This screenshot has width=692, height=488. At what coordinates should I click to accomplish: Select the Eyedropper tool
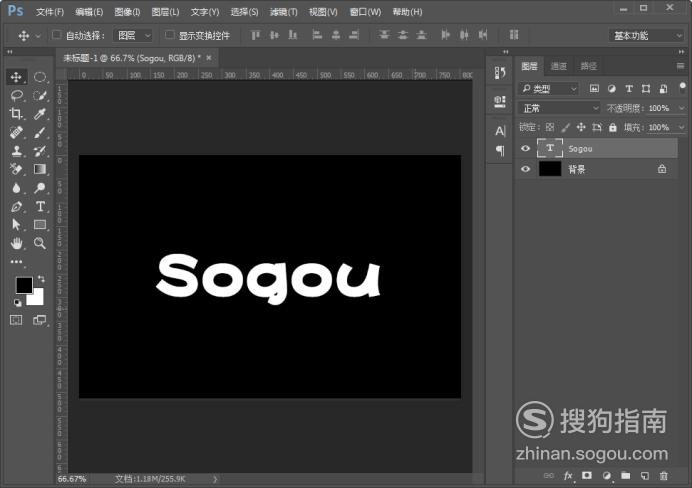(x=40, y=114)
